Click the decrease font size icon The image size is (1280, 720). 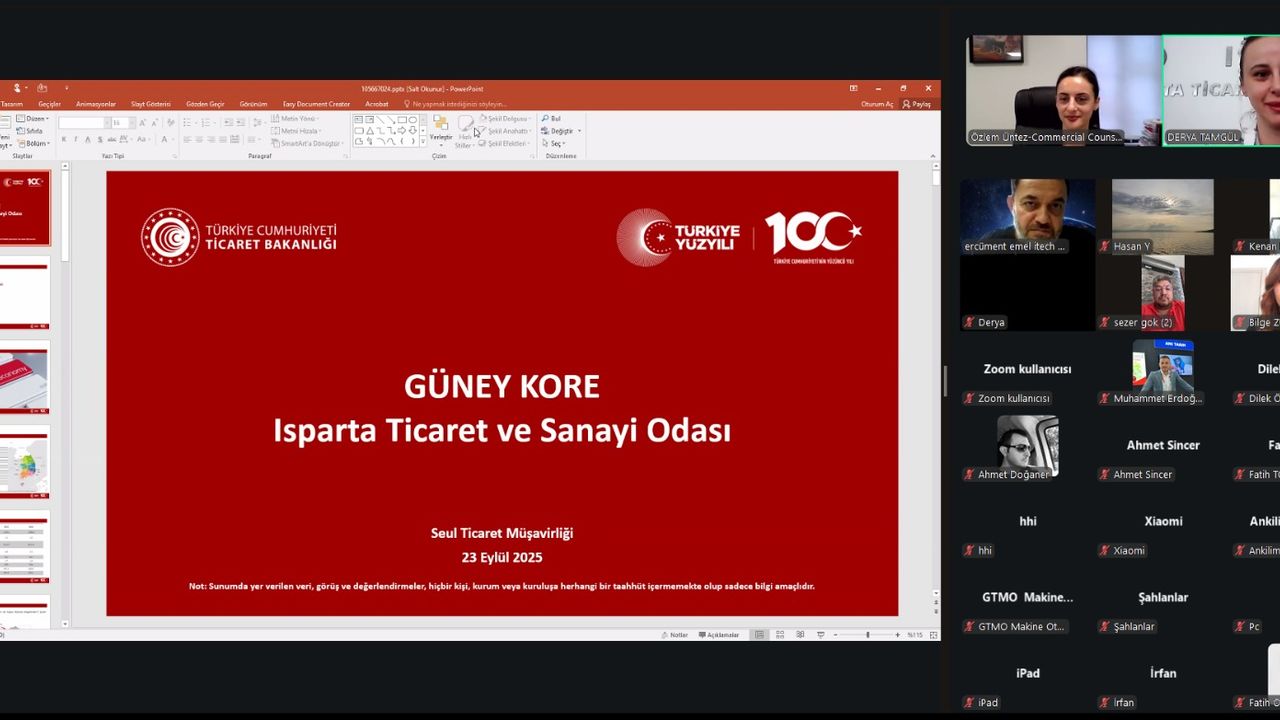[155, 123]
